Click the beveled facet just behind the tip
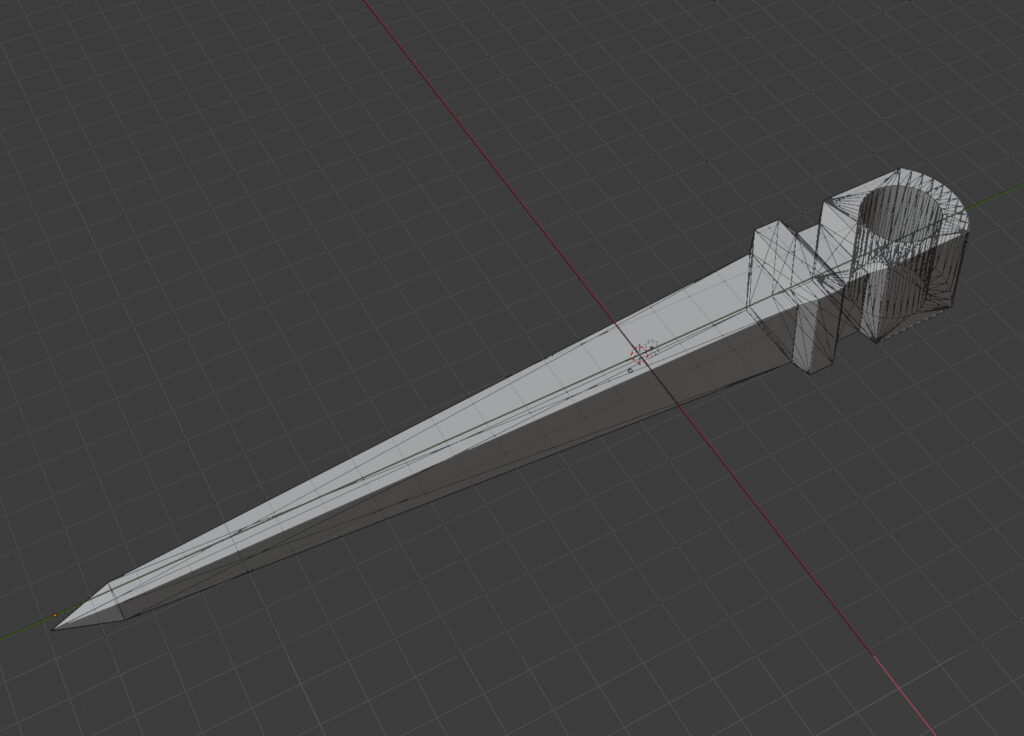This screenshot has width=1024, height=736. tap(95, 608)
